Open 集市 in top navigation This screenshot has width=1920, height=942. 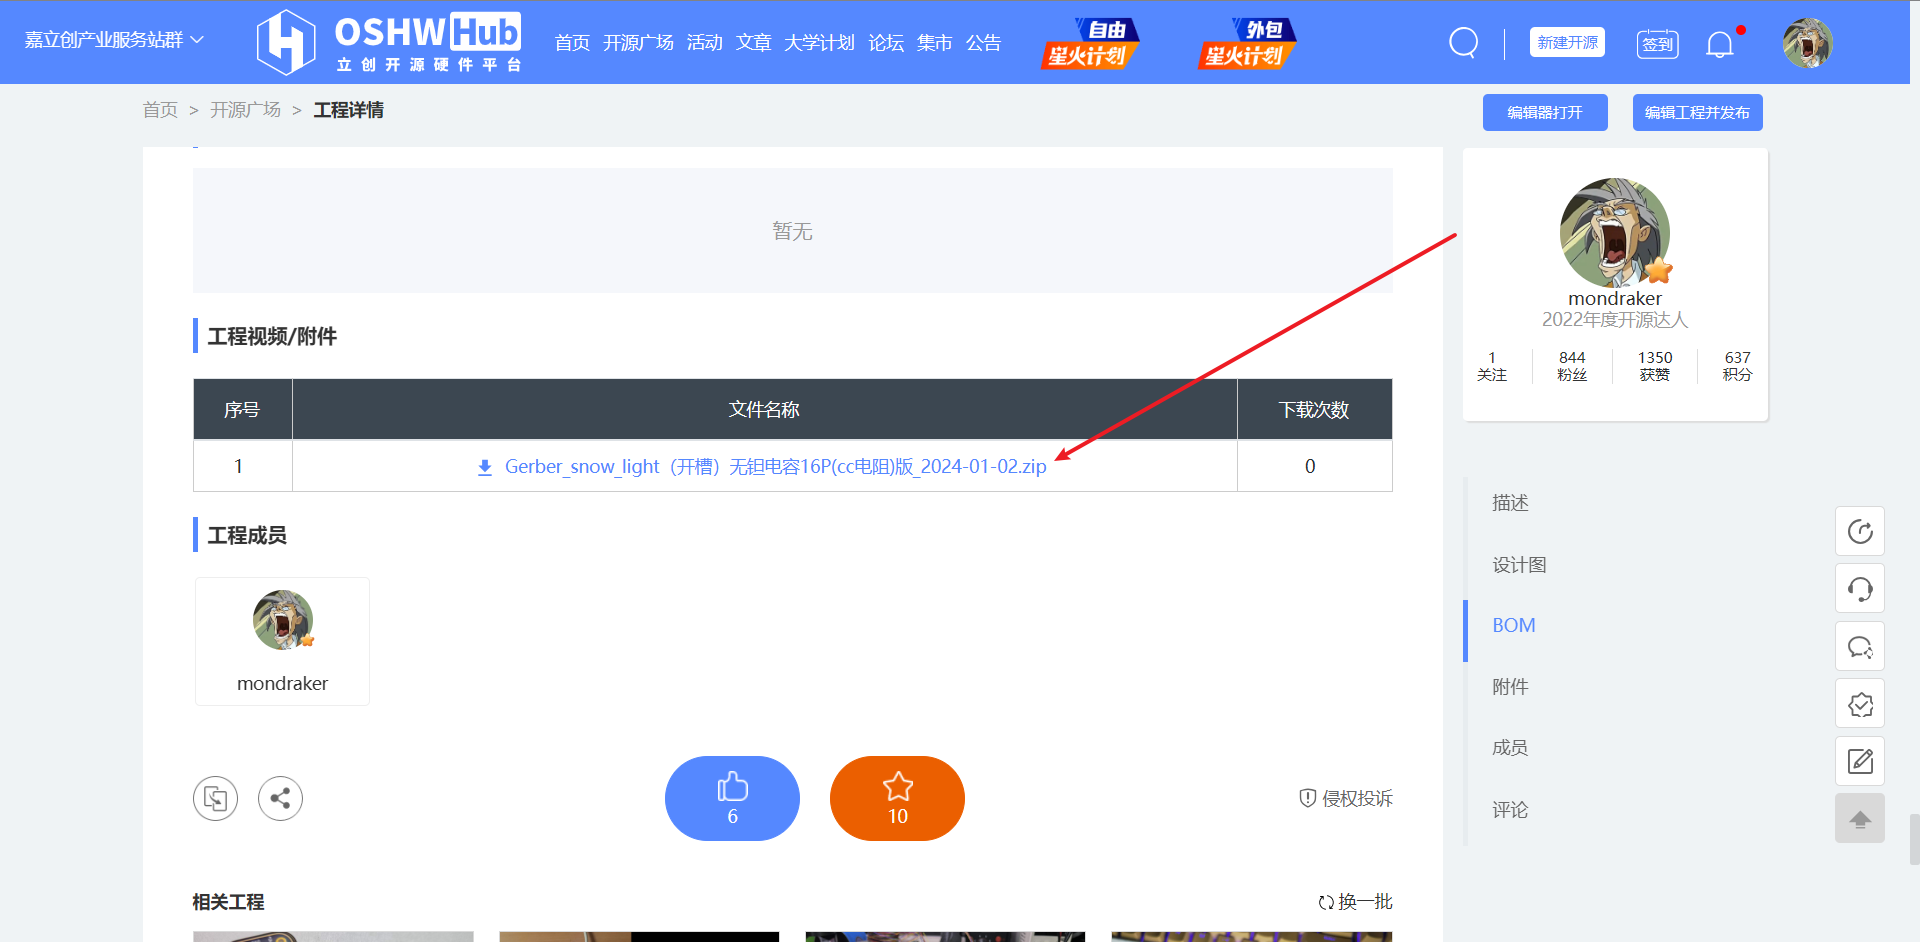point(934,43)
